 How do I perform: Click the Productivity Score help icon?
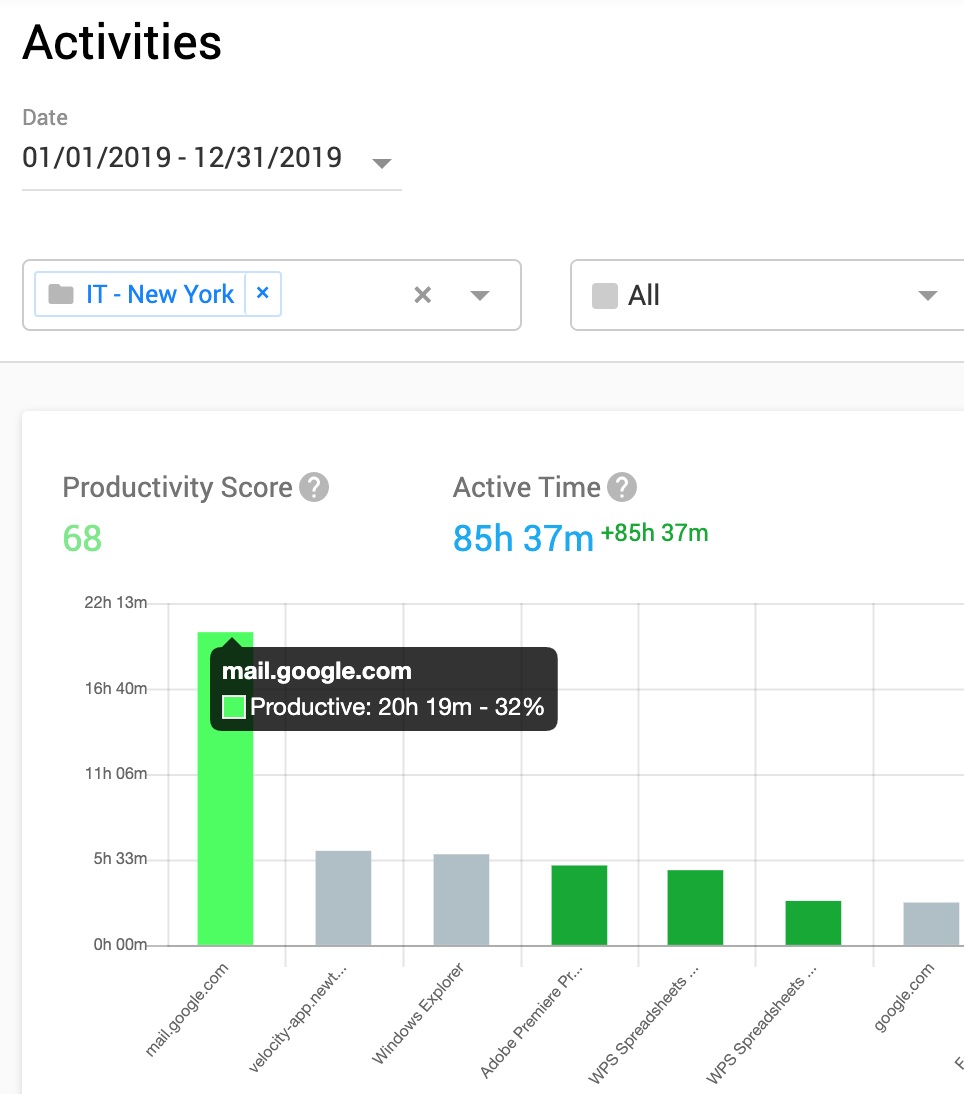coord(314,488)
